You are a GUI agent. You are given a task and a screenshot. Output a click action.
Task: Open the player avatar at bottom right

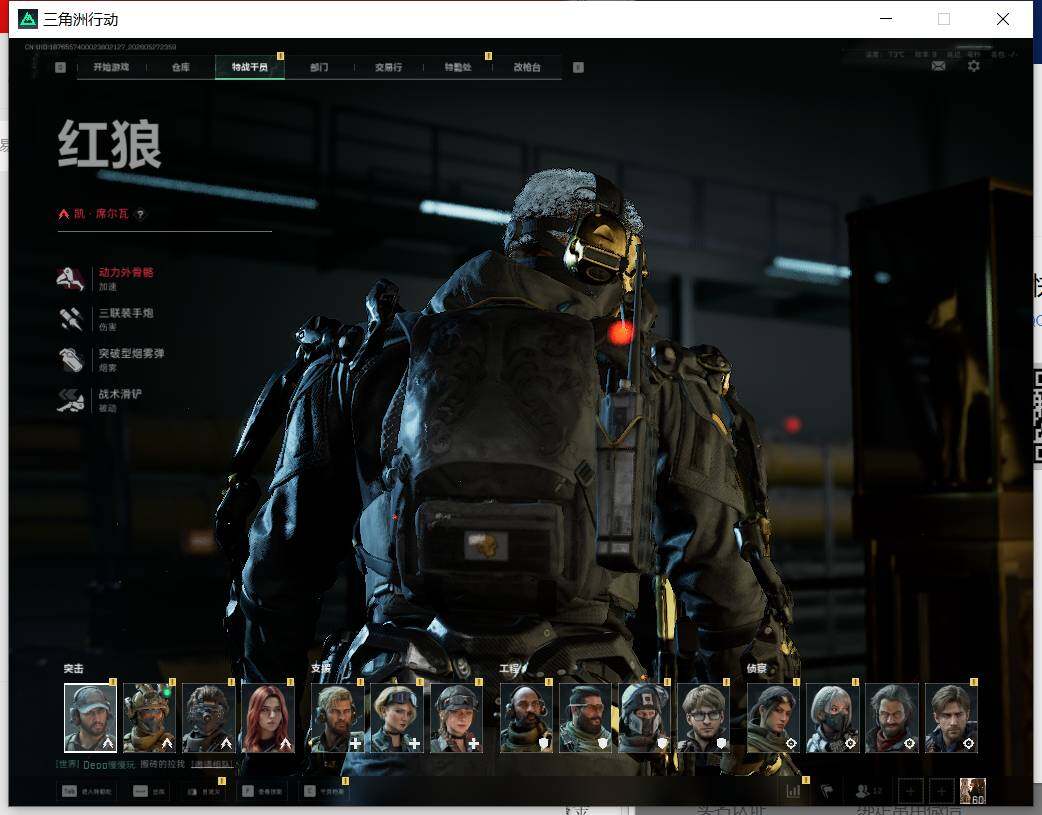tap(973, 791)
